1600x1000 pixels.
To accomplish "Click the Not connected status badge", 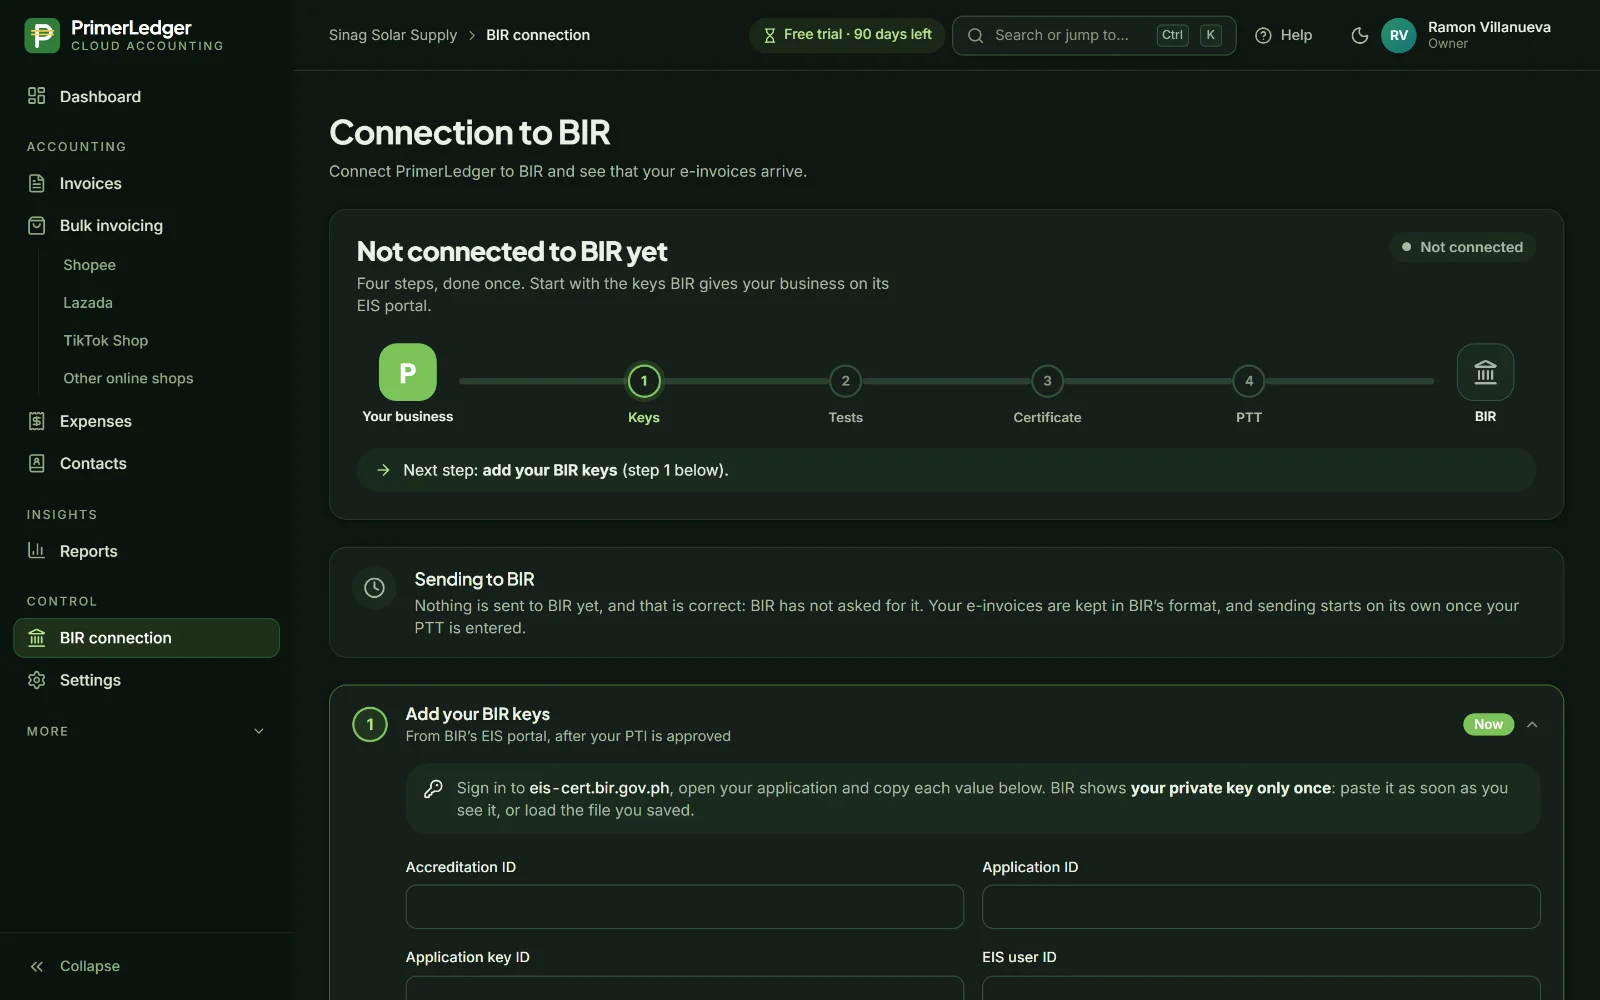I will [1462, 247].
